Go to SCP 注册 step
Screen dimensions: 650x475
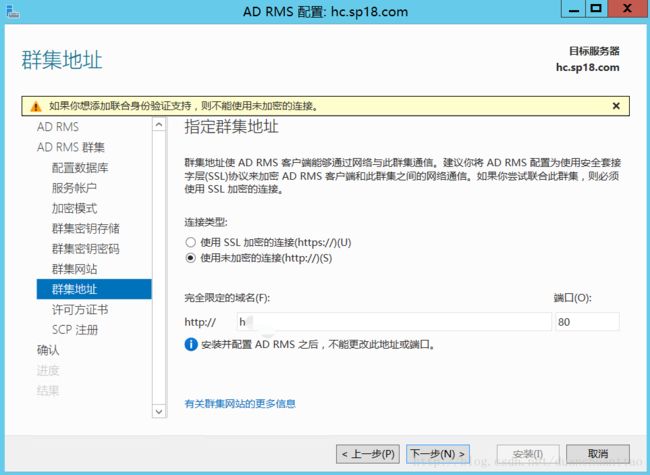tap(75, 330)
